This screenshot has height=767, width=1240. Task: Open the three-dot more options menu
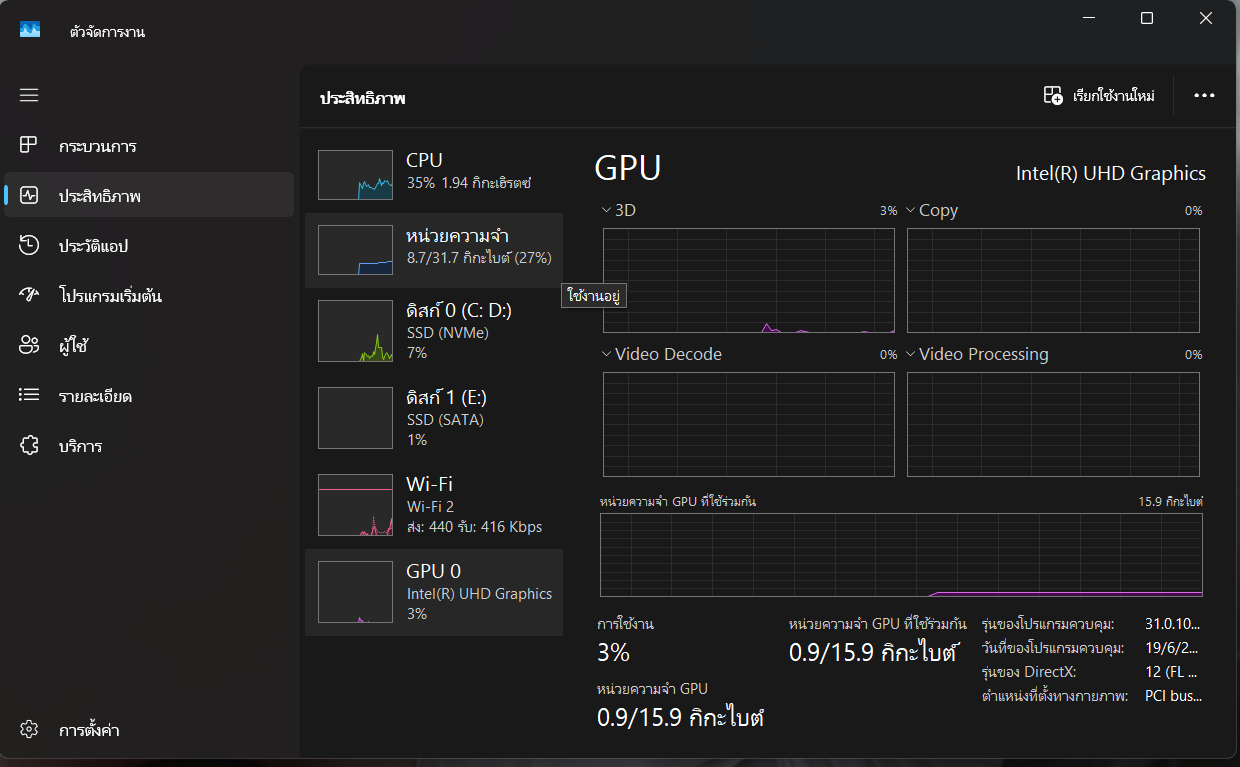pyautogui.click(x=1204, y=96)
